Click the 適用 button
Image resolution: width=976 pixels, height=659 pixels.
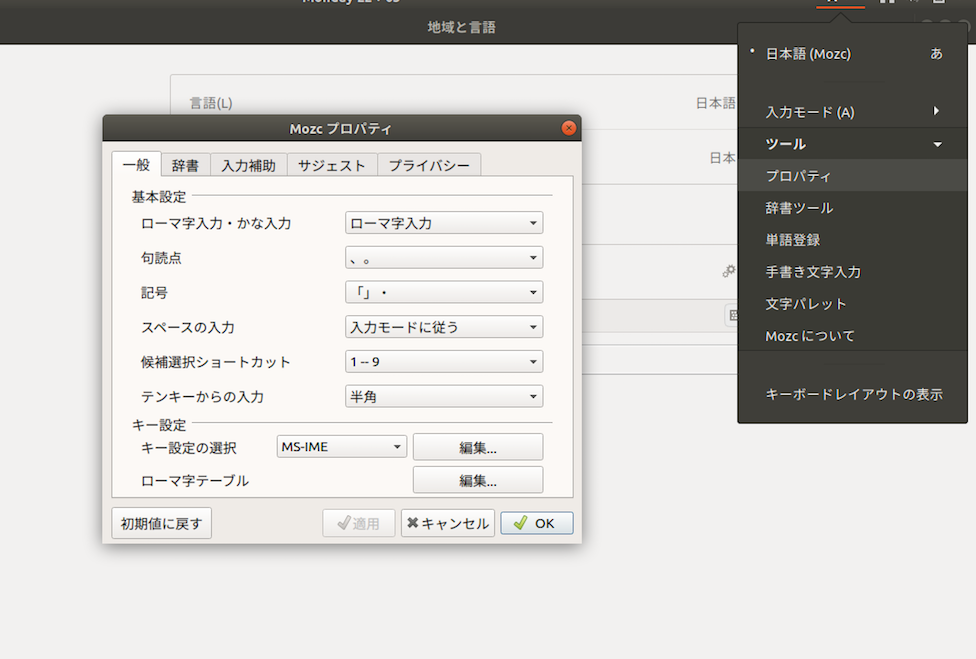(359, 523)
